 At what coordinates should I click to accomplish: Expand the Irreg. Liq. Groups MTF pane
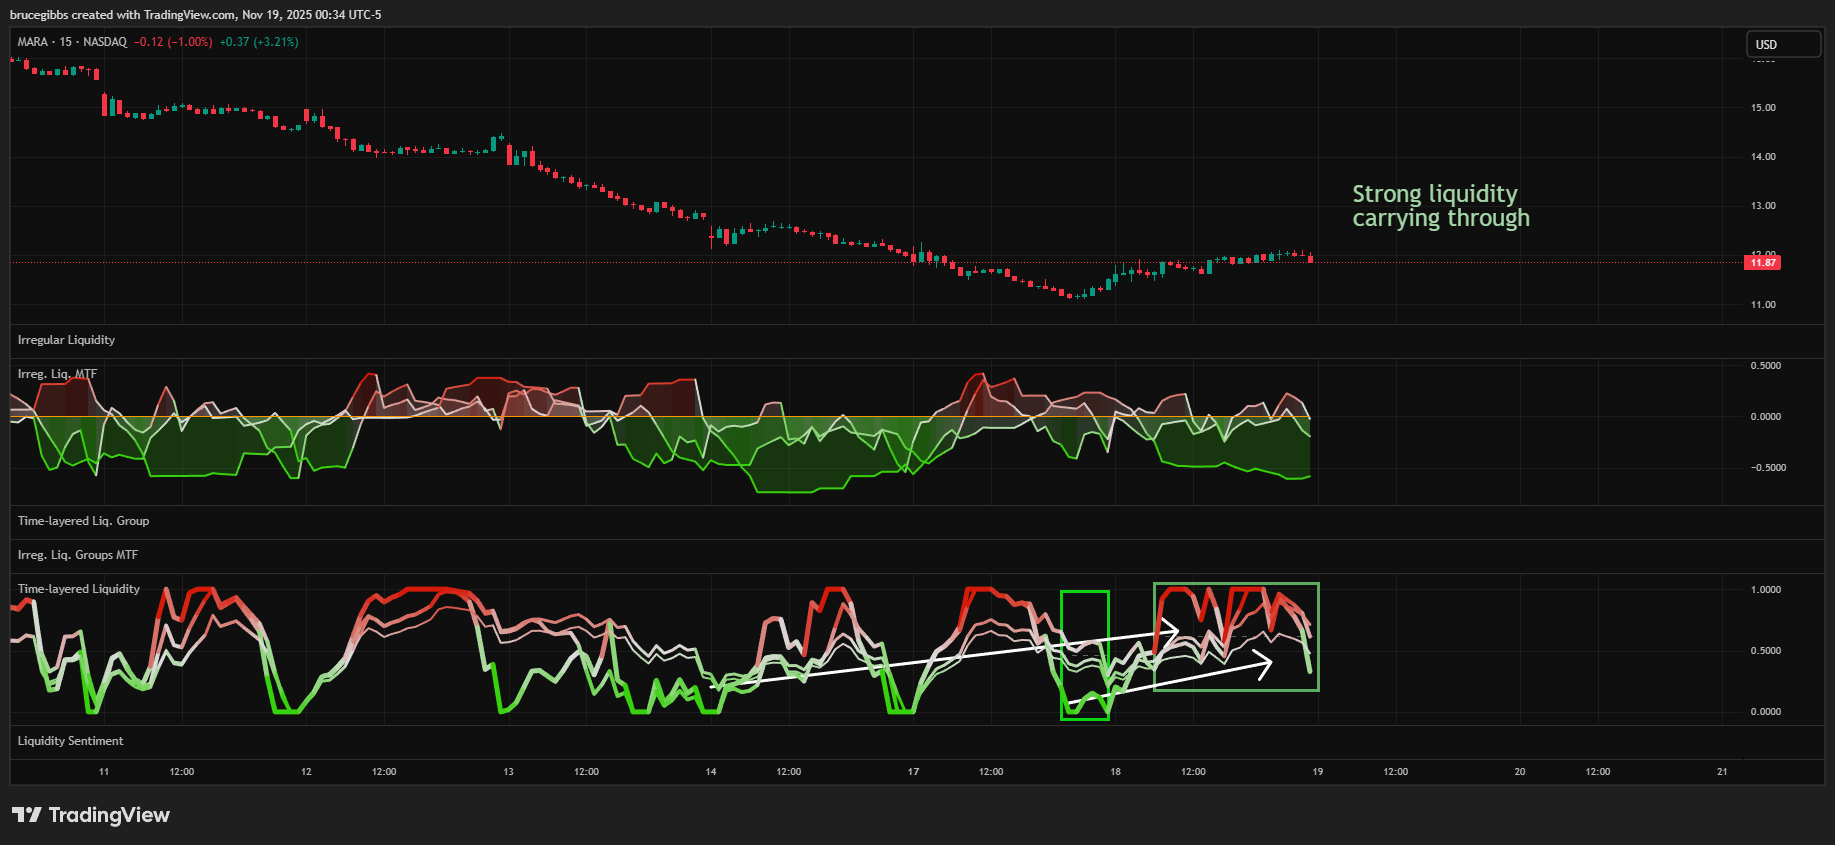coord(78,555)
